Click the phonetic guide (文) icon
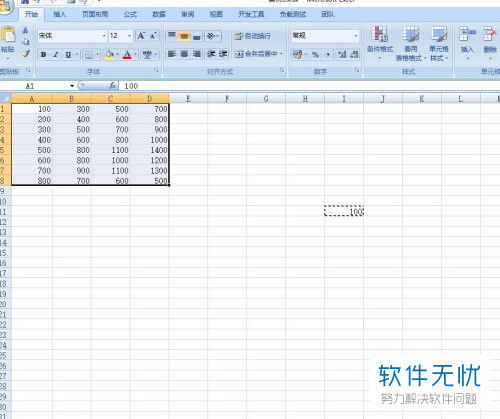The width and height of the screenshot is (500, 419). 147,55
